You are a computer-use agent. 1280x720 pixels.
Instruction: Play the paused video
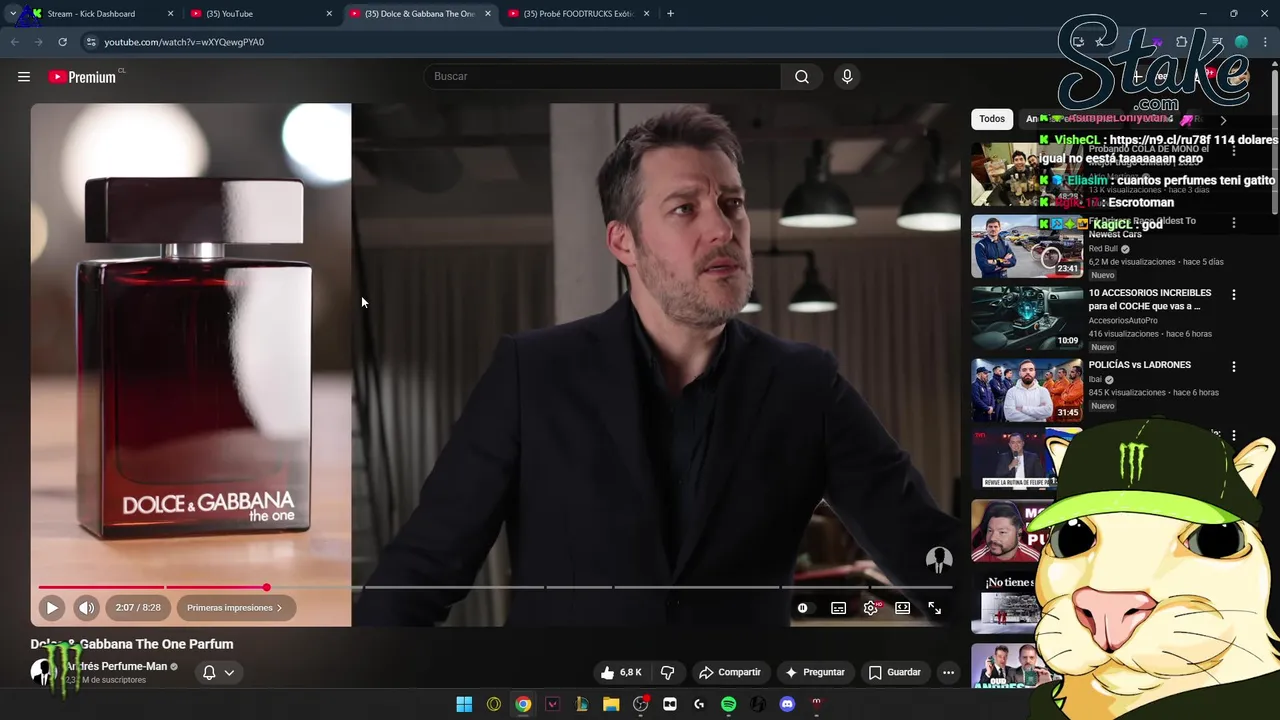tap(52, 607)
